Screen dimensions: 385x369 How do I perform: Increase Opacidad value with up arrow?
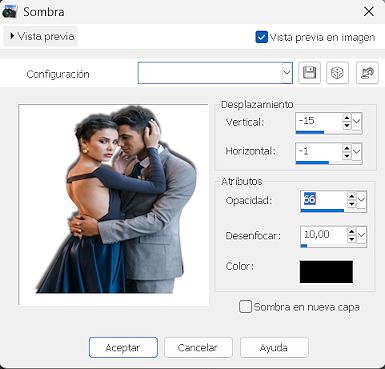(x=351, y=196)
